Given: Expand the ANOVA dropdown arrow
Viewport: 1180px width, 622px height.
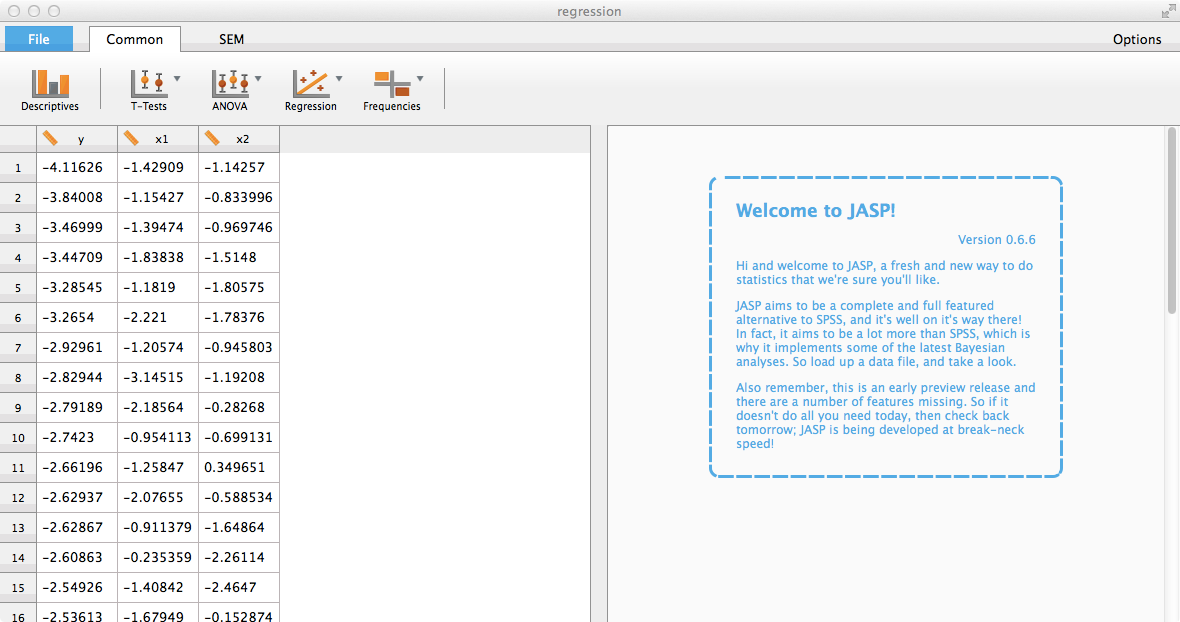Looking at the screenshot, I should (258, 78).
